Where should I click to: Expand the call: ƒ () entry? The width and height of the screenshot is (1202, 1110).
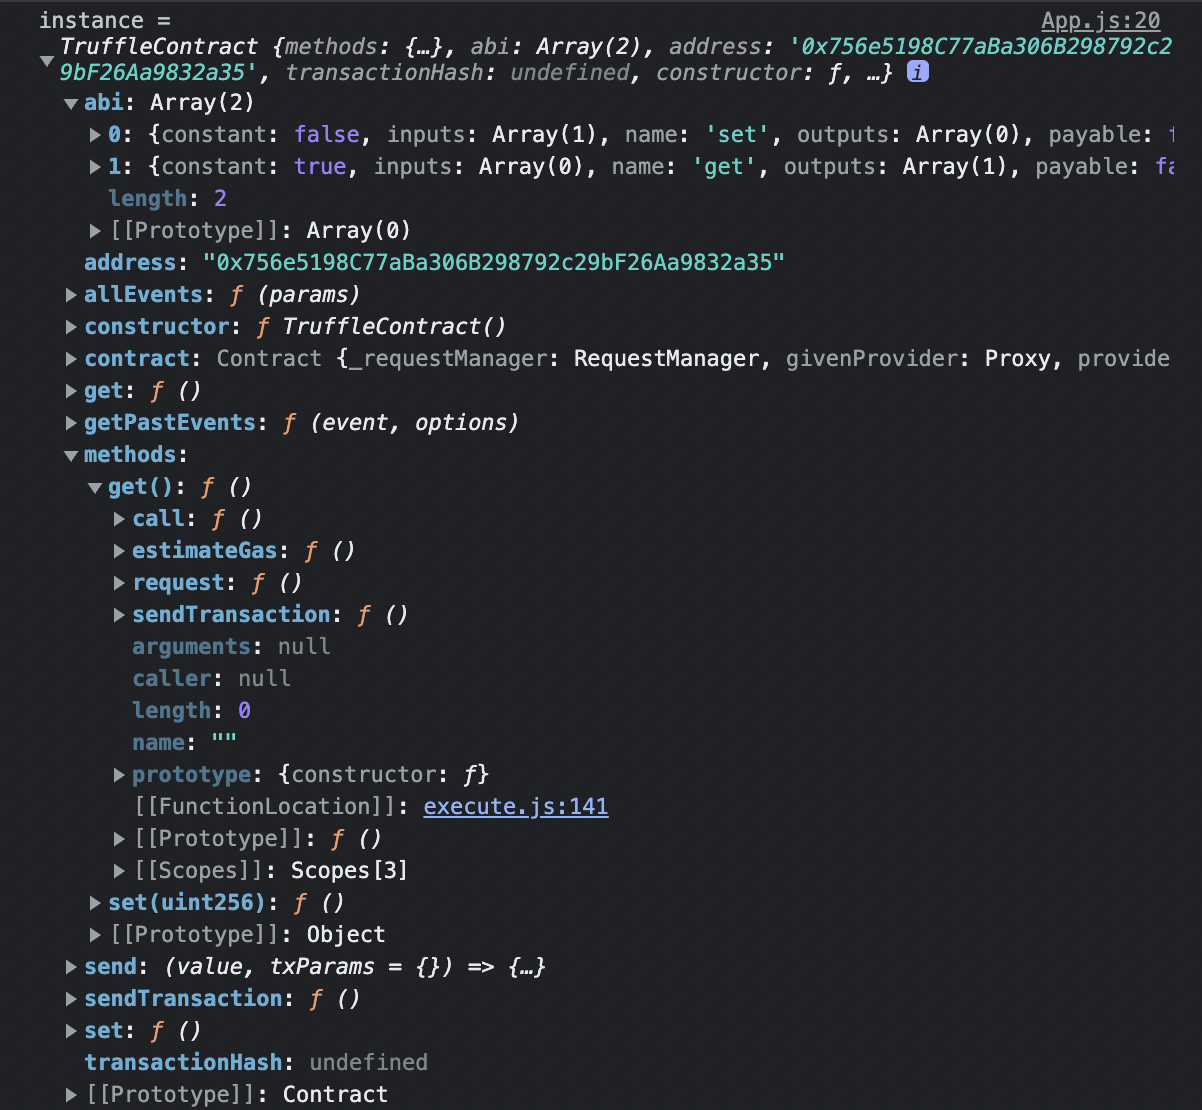click(x=120, y=519)
